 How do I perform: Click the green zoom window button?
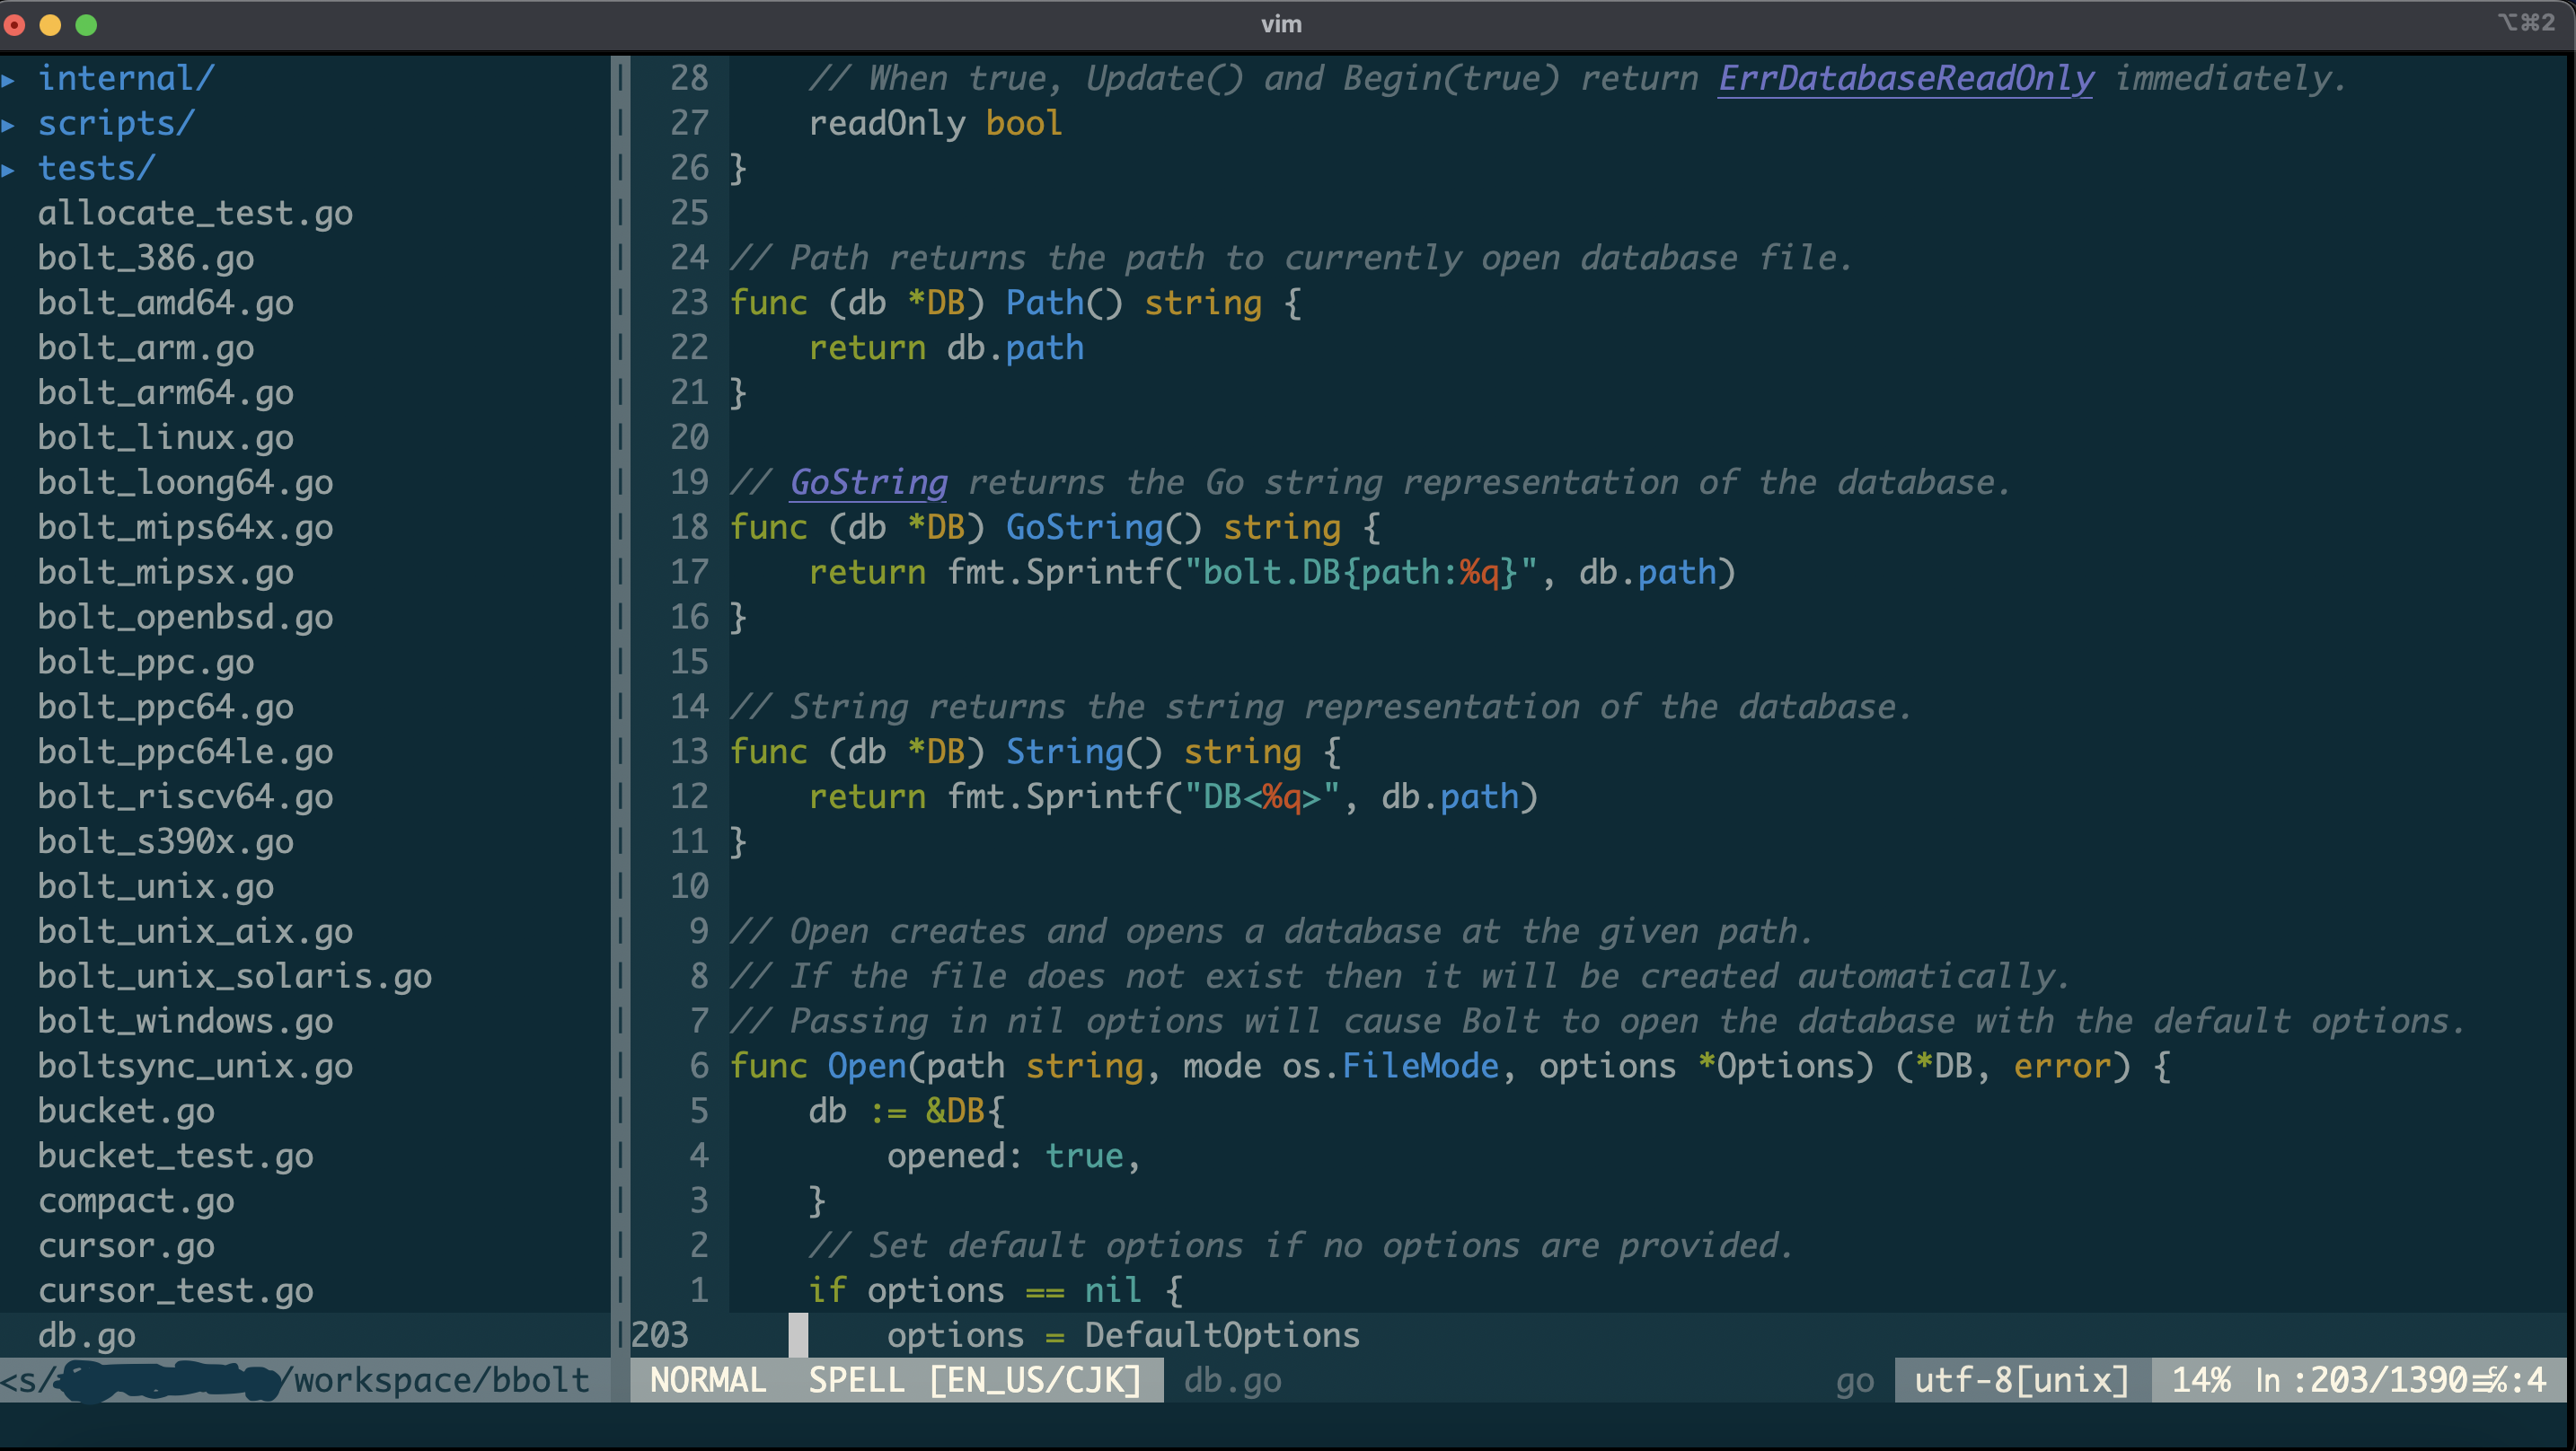click(86, 25)
